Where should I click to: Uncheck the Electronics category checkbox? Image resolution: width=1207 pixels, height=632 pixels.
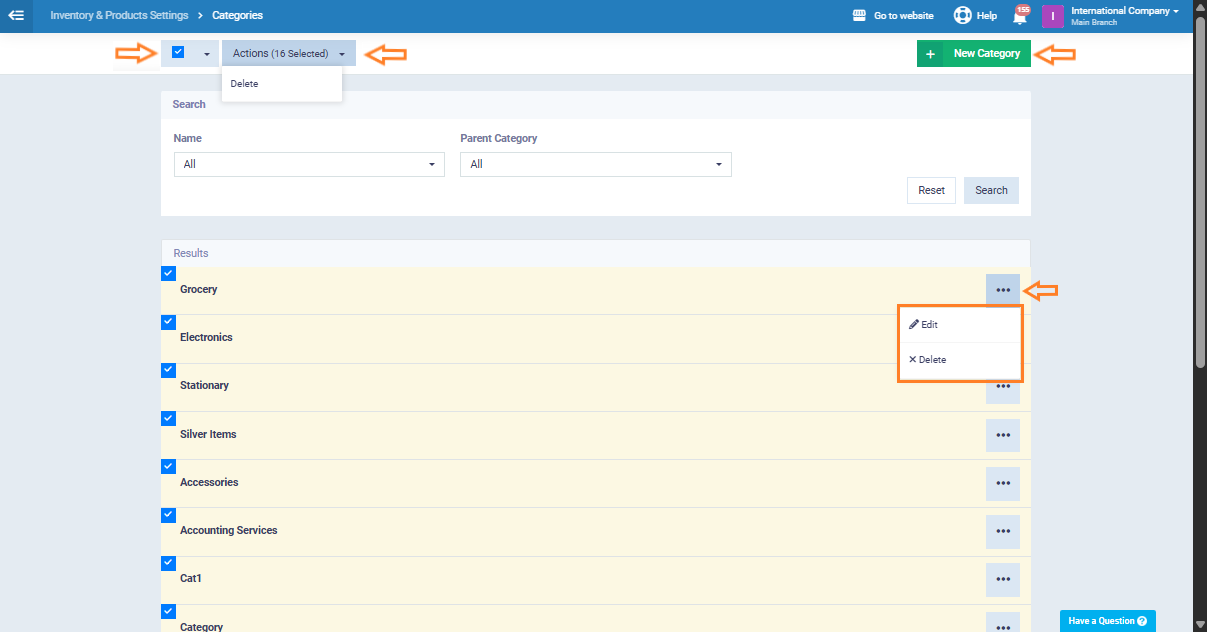168,322
